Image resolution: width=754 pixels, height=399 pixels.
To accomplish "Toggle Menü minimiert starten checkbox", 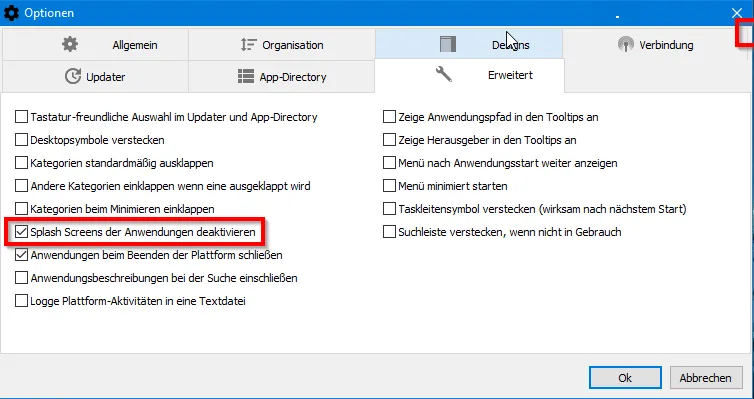I will (389, 186).
